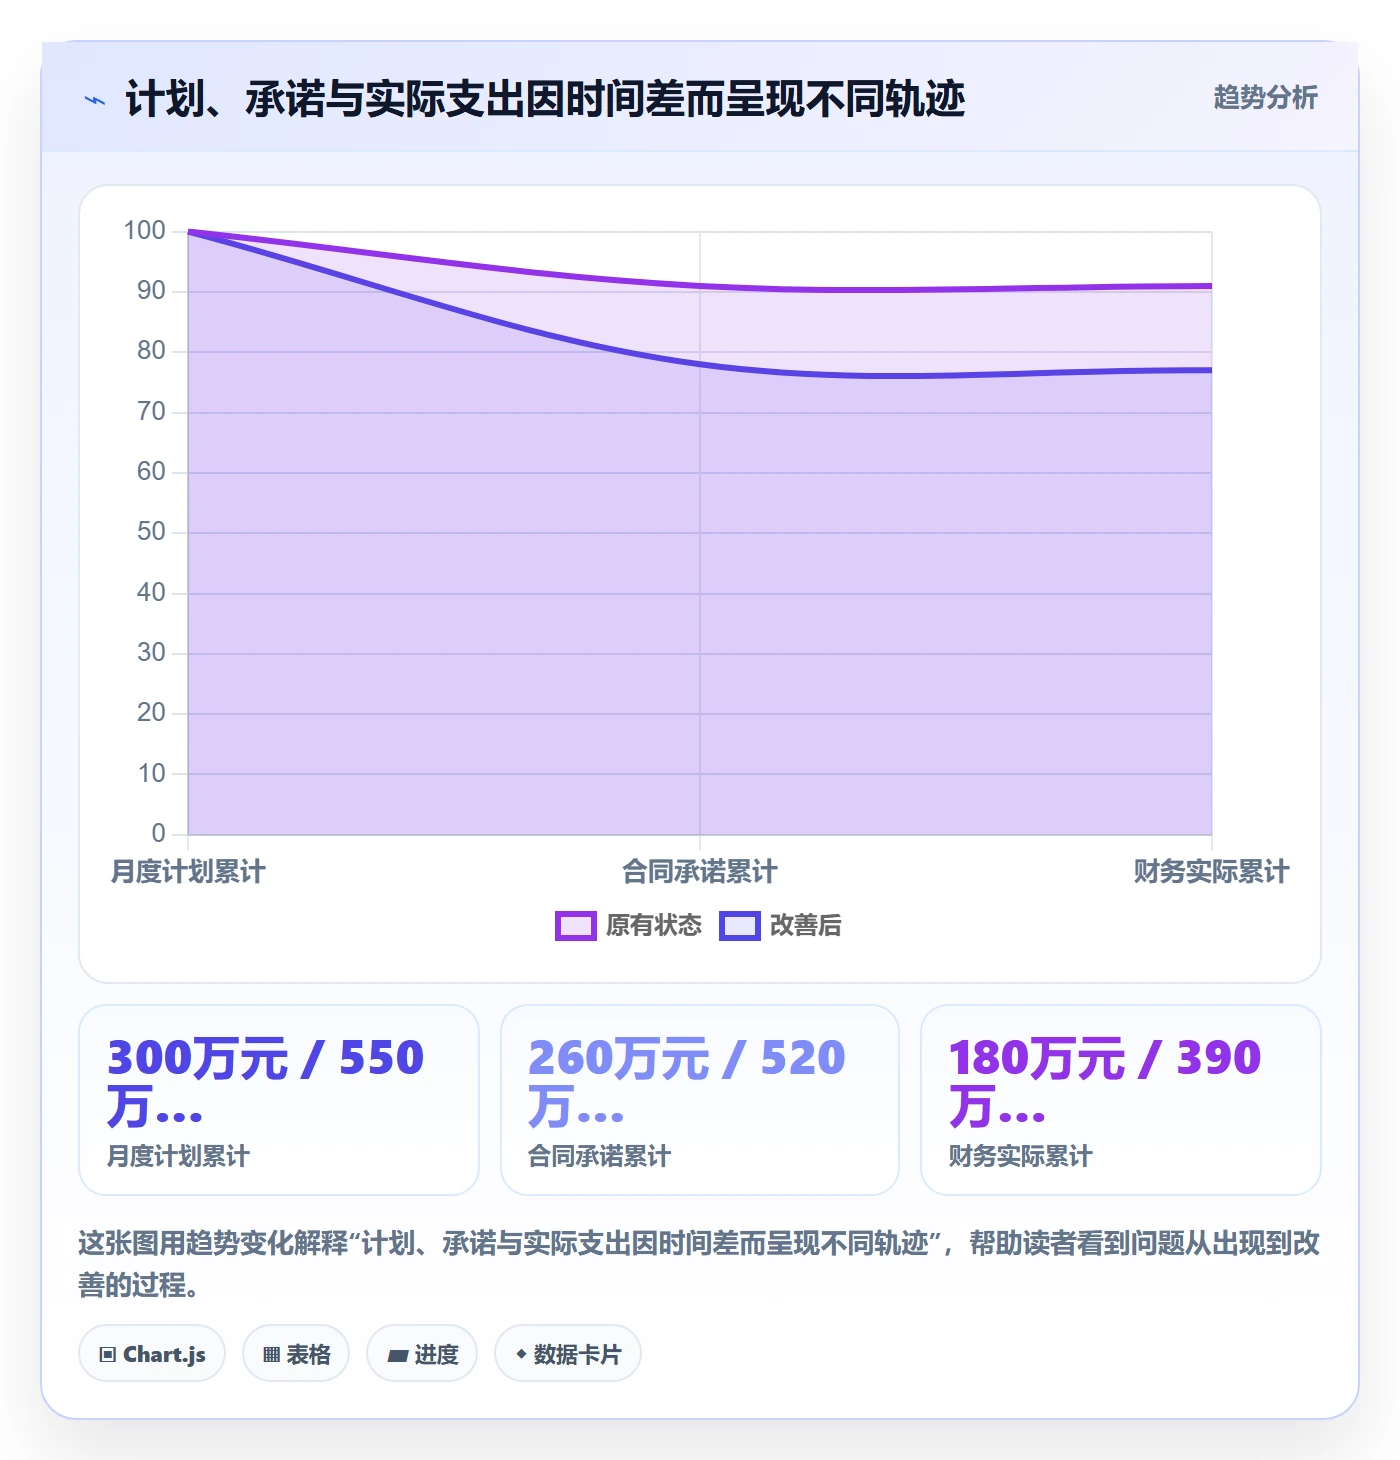Click the 50 y-axis tick label

[x=151, y=532]
